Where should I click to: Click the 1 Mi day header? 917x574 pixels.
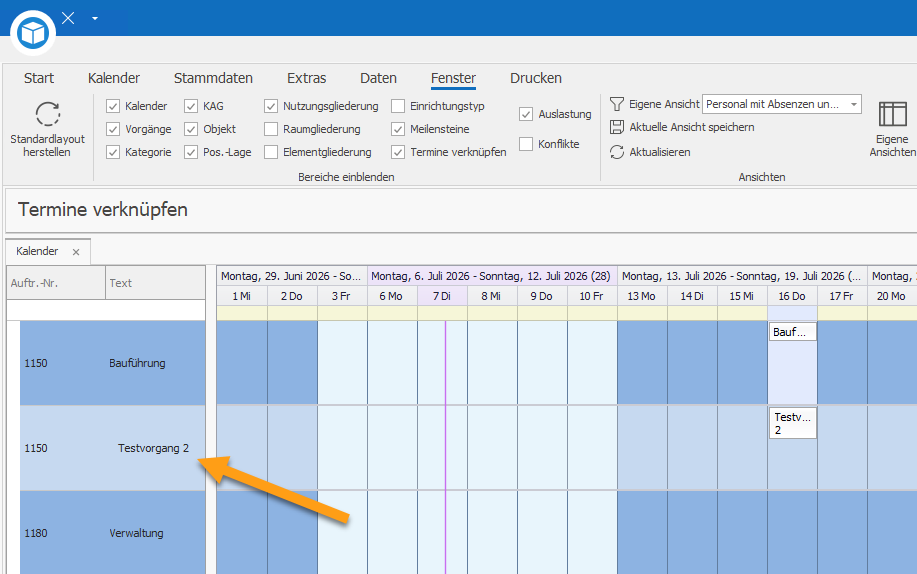pyautogui.click(x=242, y=296)
